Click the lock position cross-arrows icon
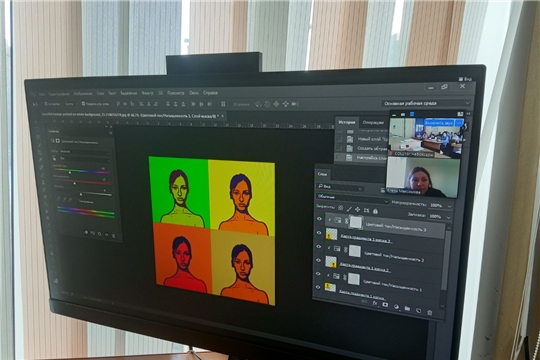The image size is (540, 360). tap(357, 209)
